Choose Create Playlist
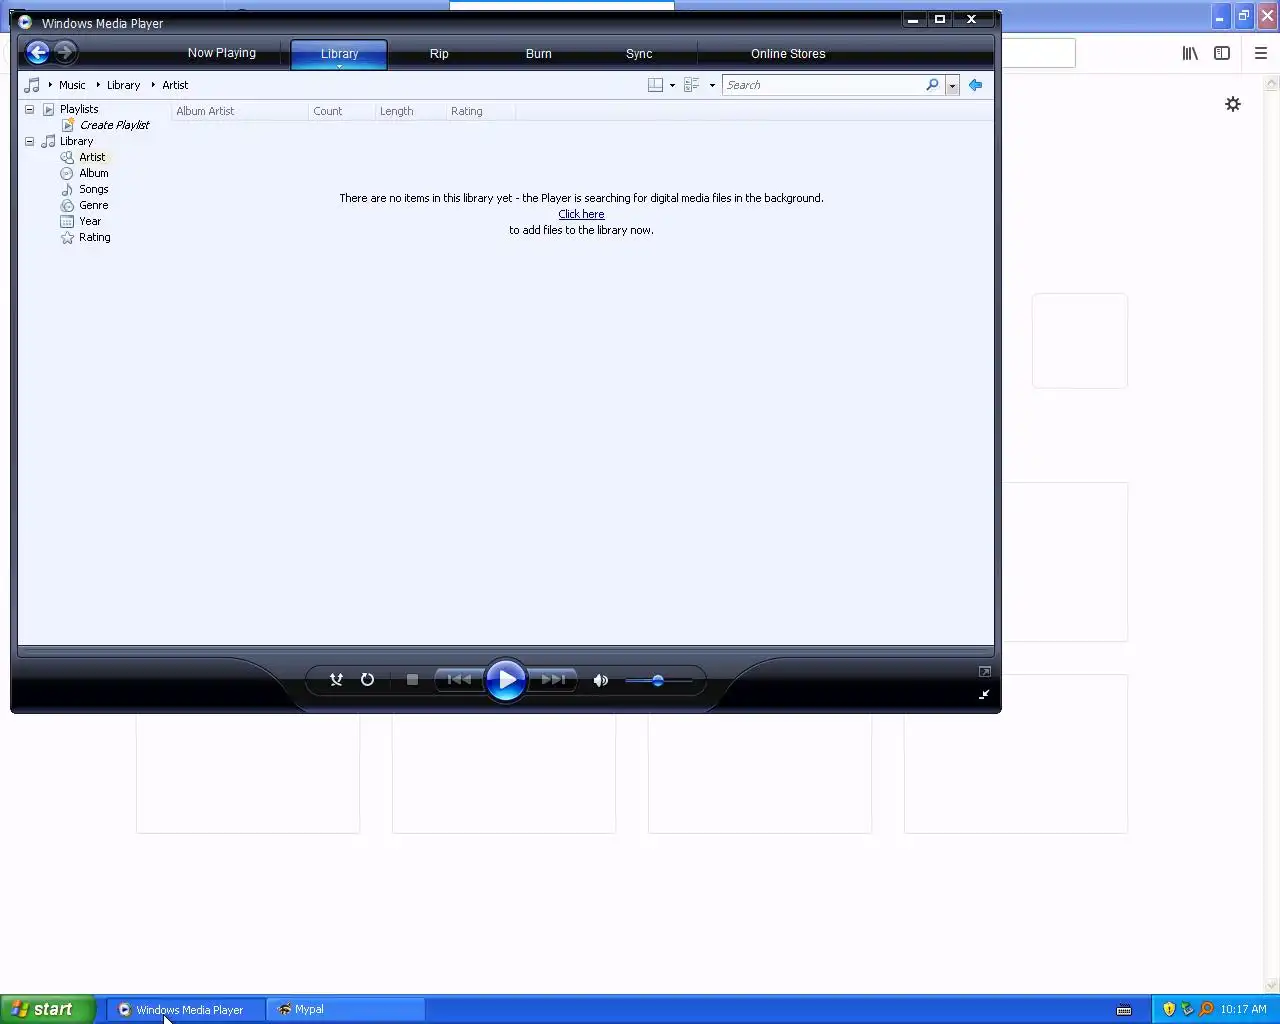 pos(115,125)
